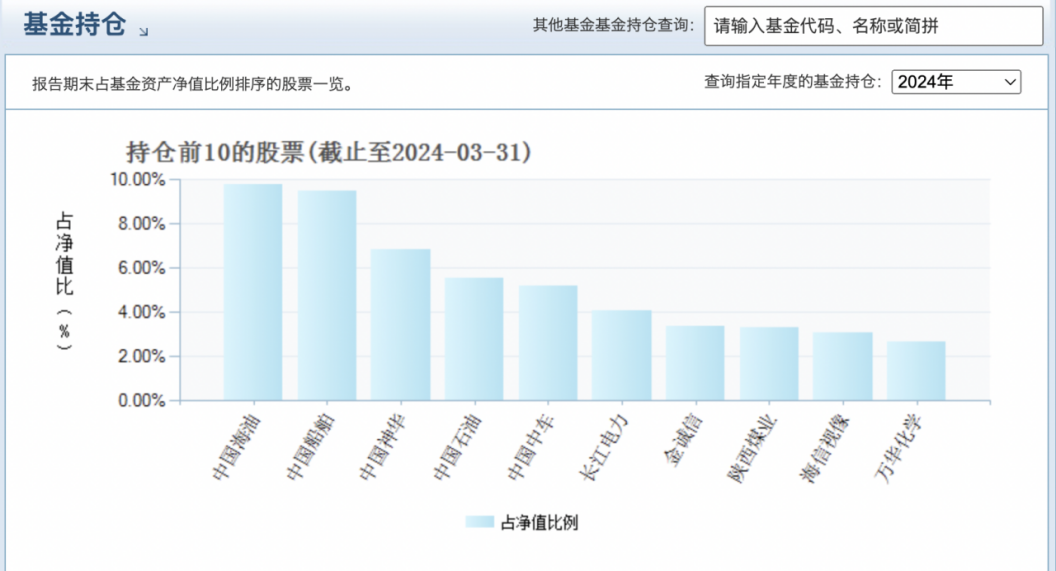This screenshot has height=571, width=1056.
Task: Click the 2.00% y-axis value
Action: 141,356
